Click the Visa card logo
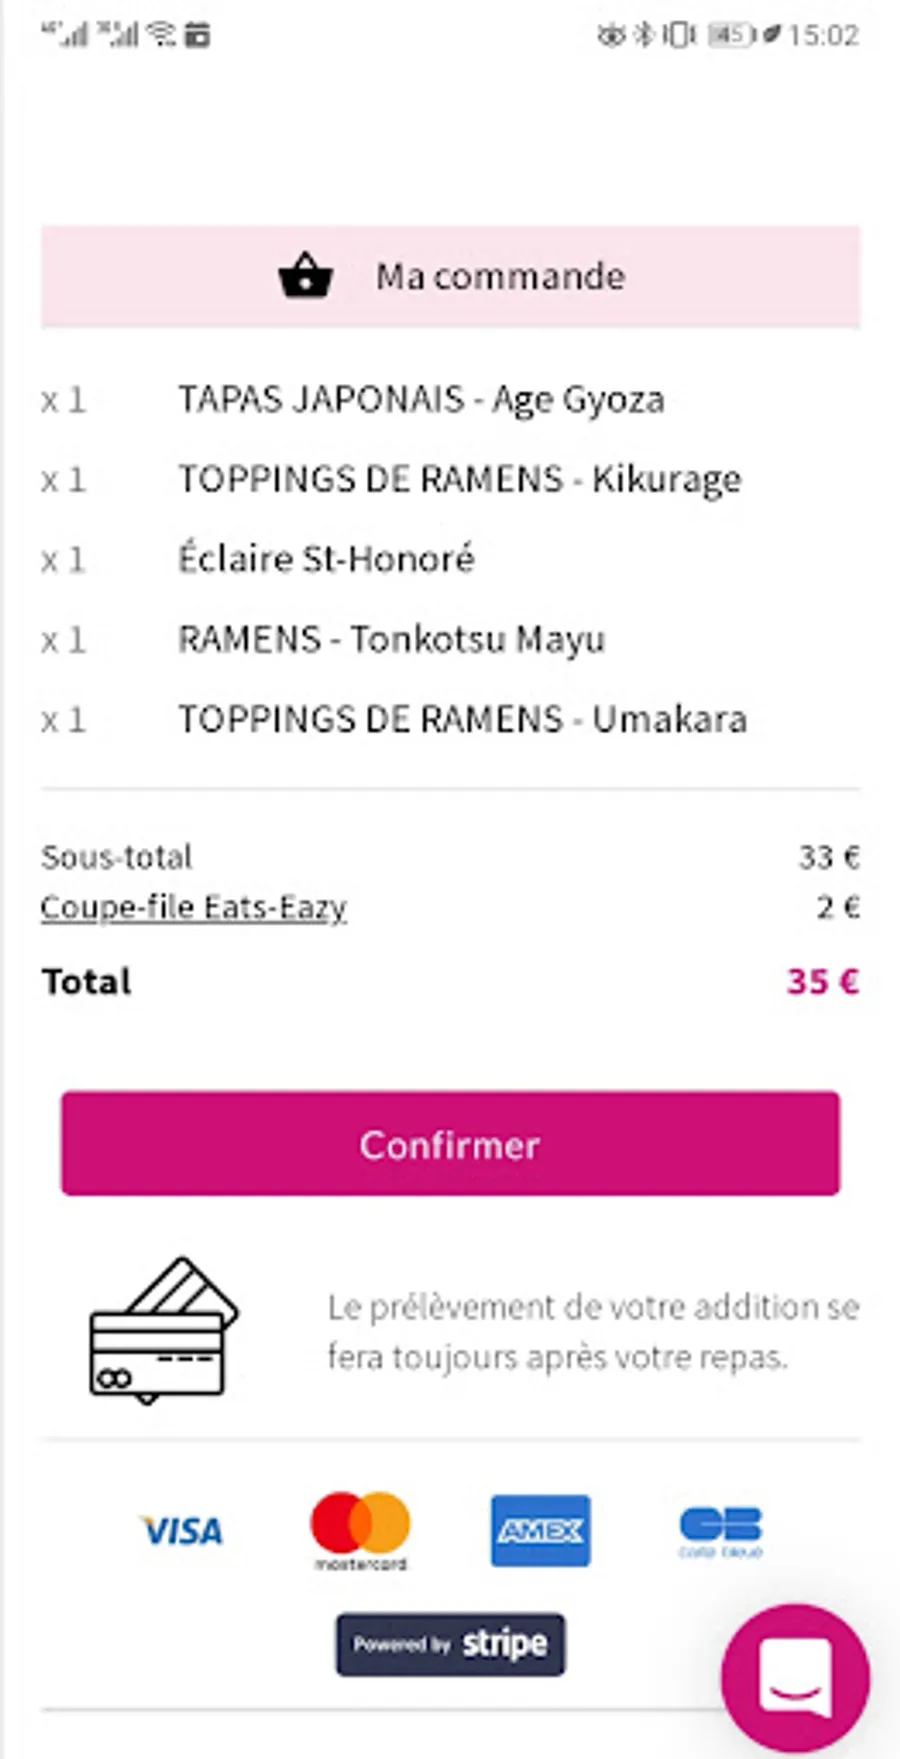The width and height of the screenshot is (900, 1759). pyautogui.click(x=182, y=1530)
